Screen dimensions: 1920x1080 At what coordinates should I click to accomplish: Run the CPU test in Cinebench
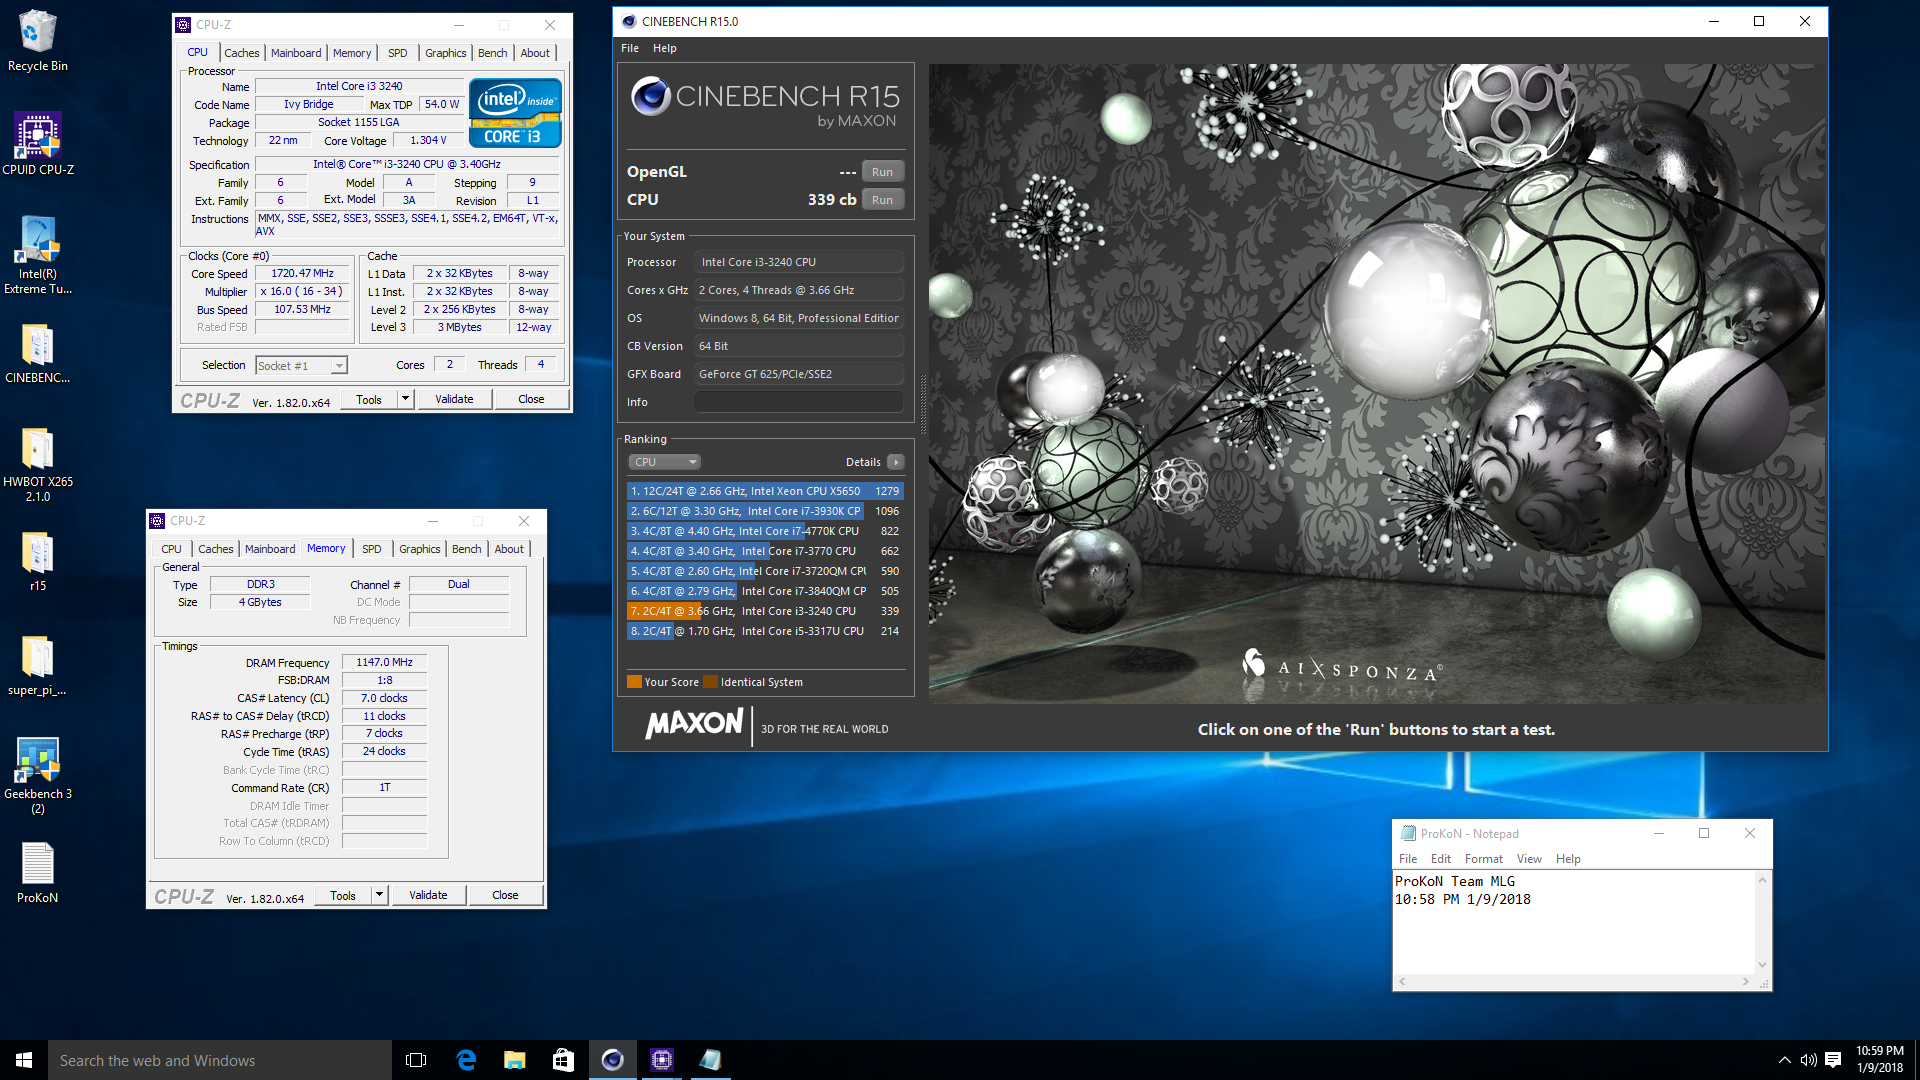click(882, 200)
